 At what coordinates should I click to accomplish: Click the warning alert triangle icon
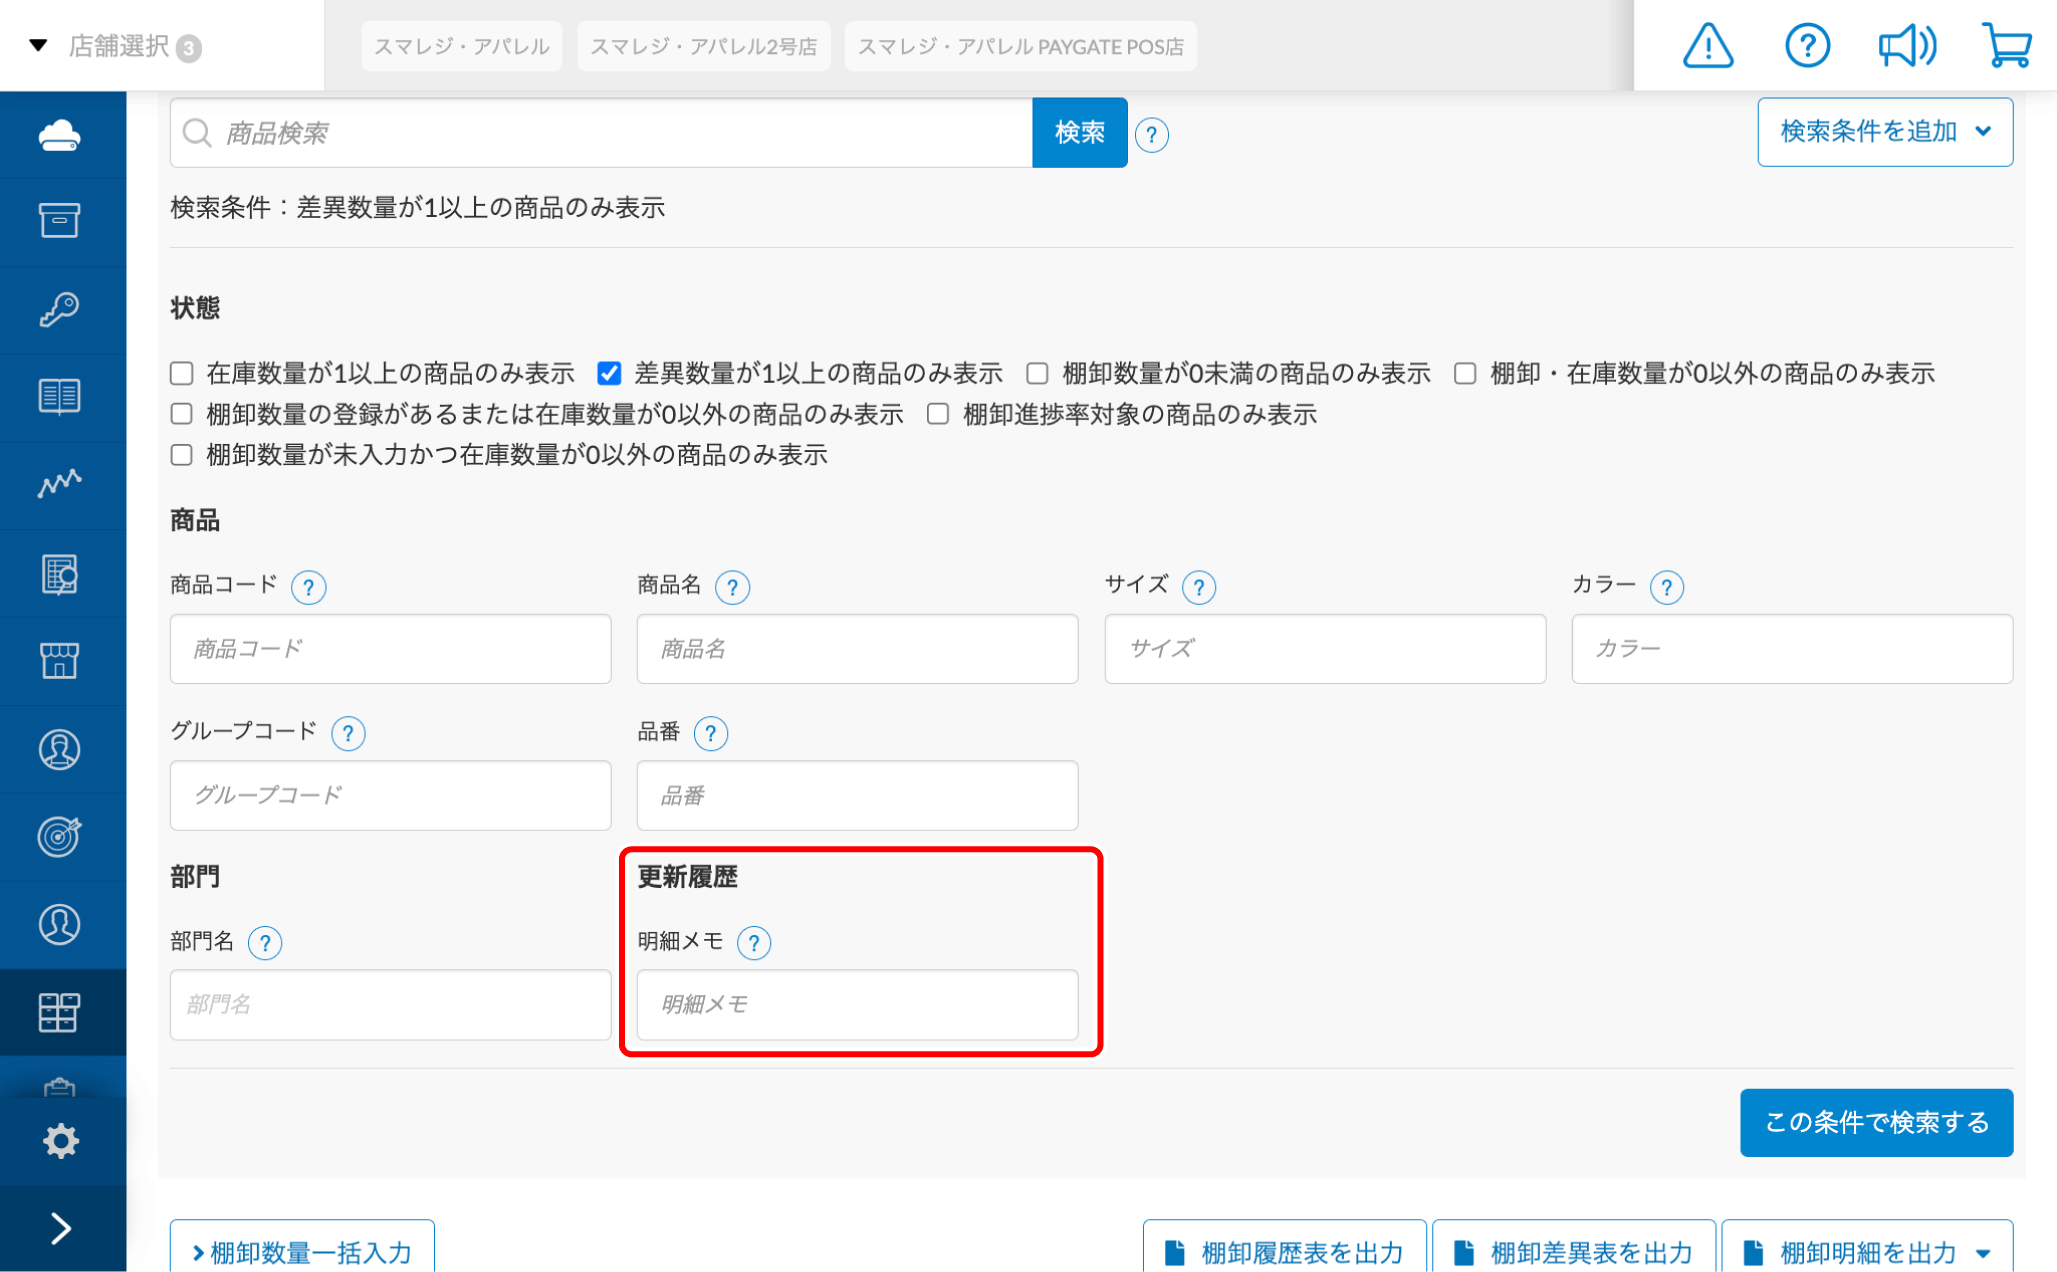1707,46
